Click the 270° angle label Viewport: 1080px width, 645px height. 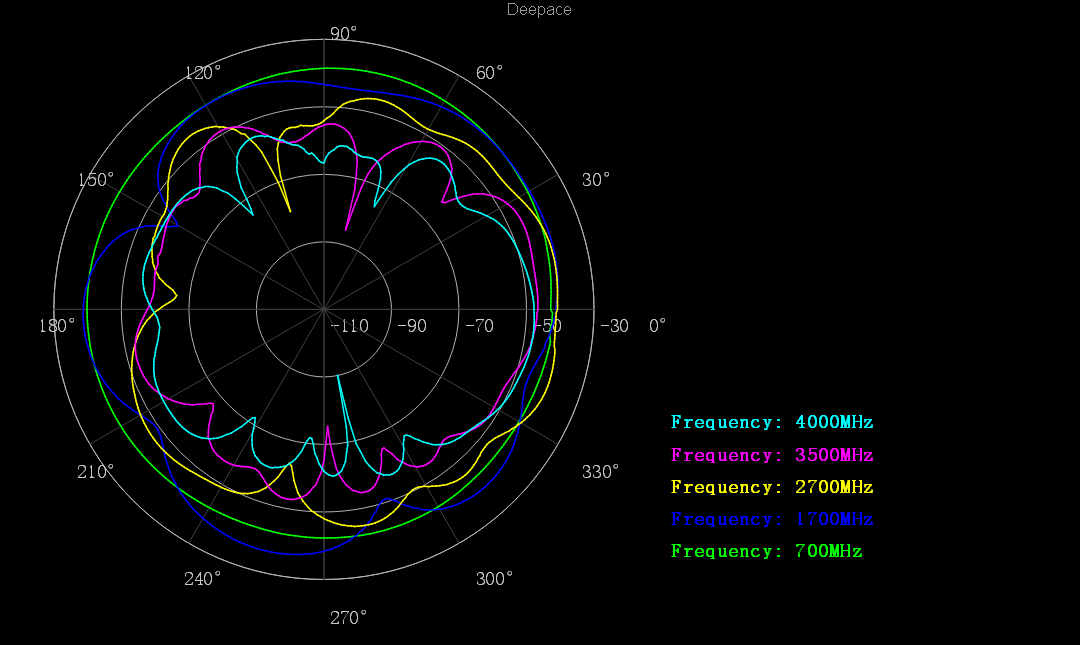click(x=348, y=618)
